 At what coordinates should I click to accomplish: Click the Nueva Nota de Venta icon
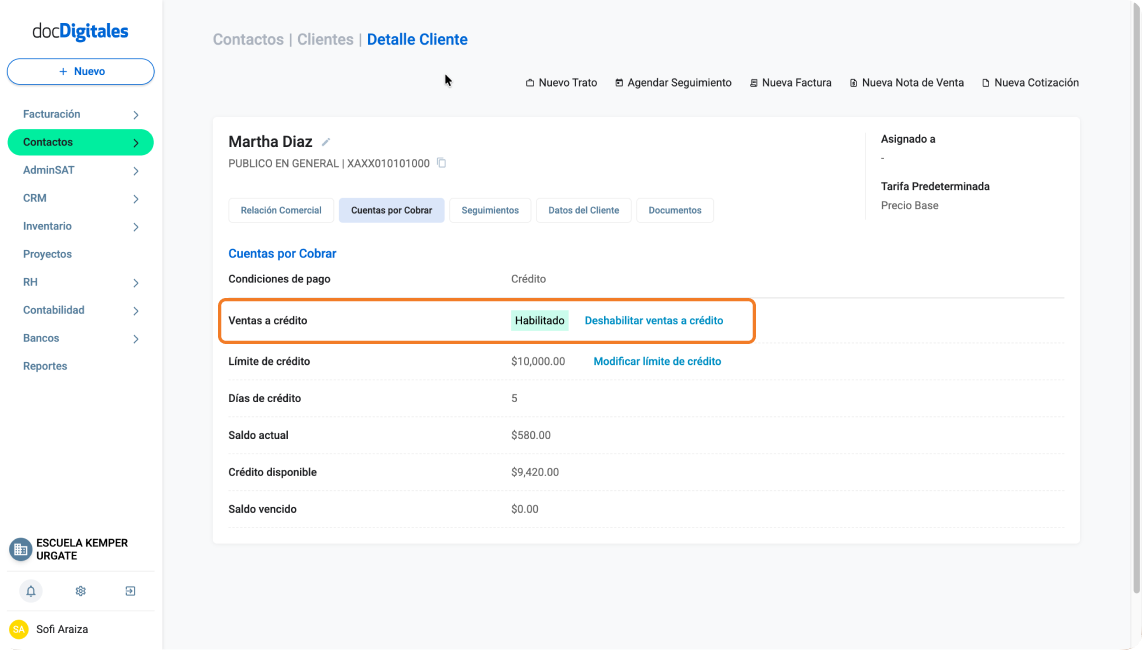[x=854, y=83]
